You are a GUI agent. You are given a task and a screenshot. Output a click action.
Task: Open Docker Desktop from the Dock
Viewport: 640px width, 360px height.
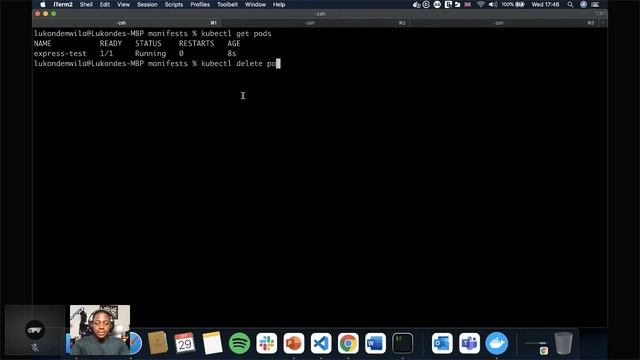point(497,343)
